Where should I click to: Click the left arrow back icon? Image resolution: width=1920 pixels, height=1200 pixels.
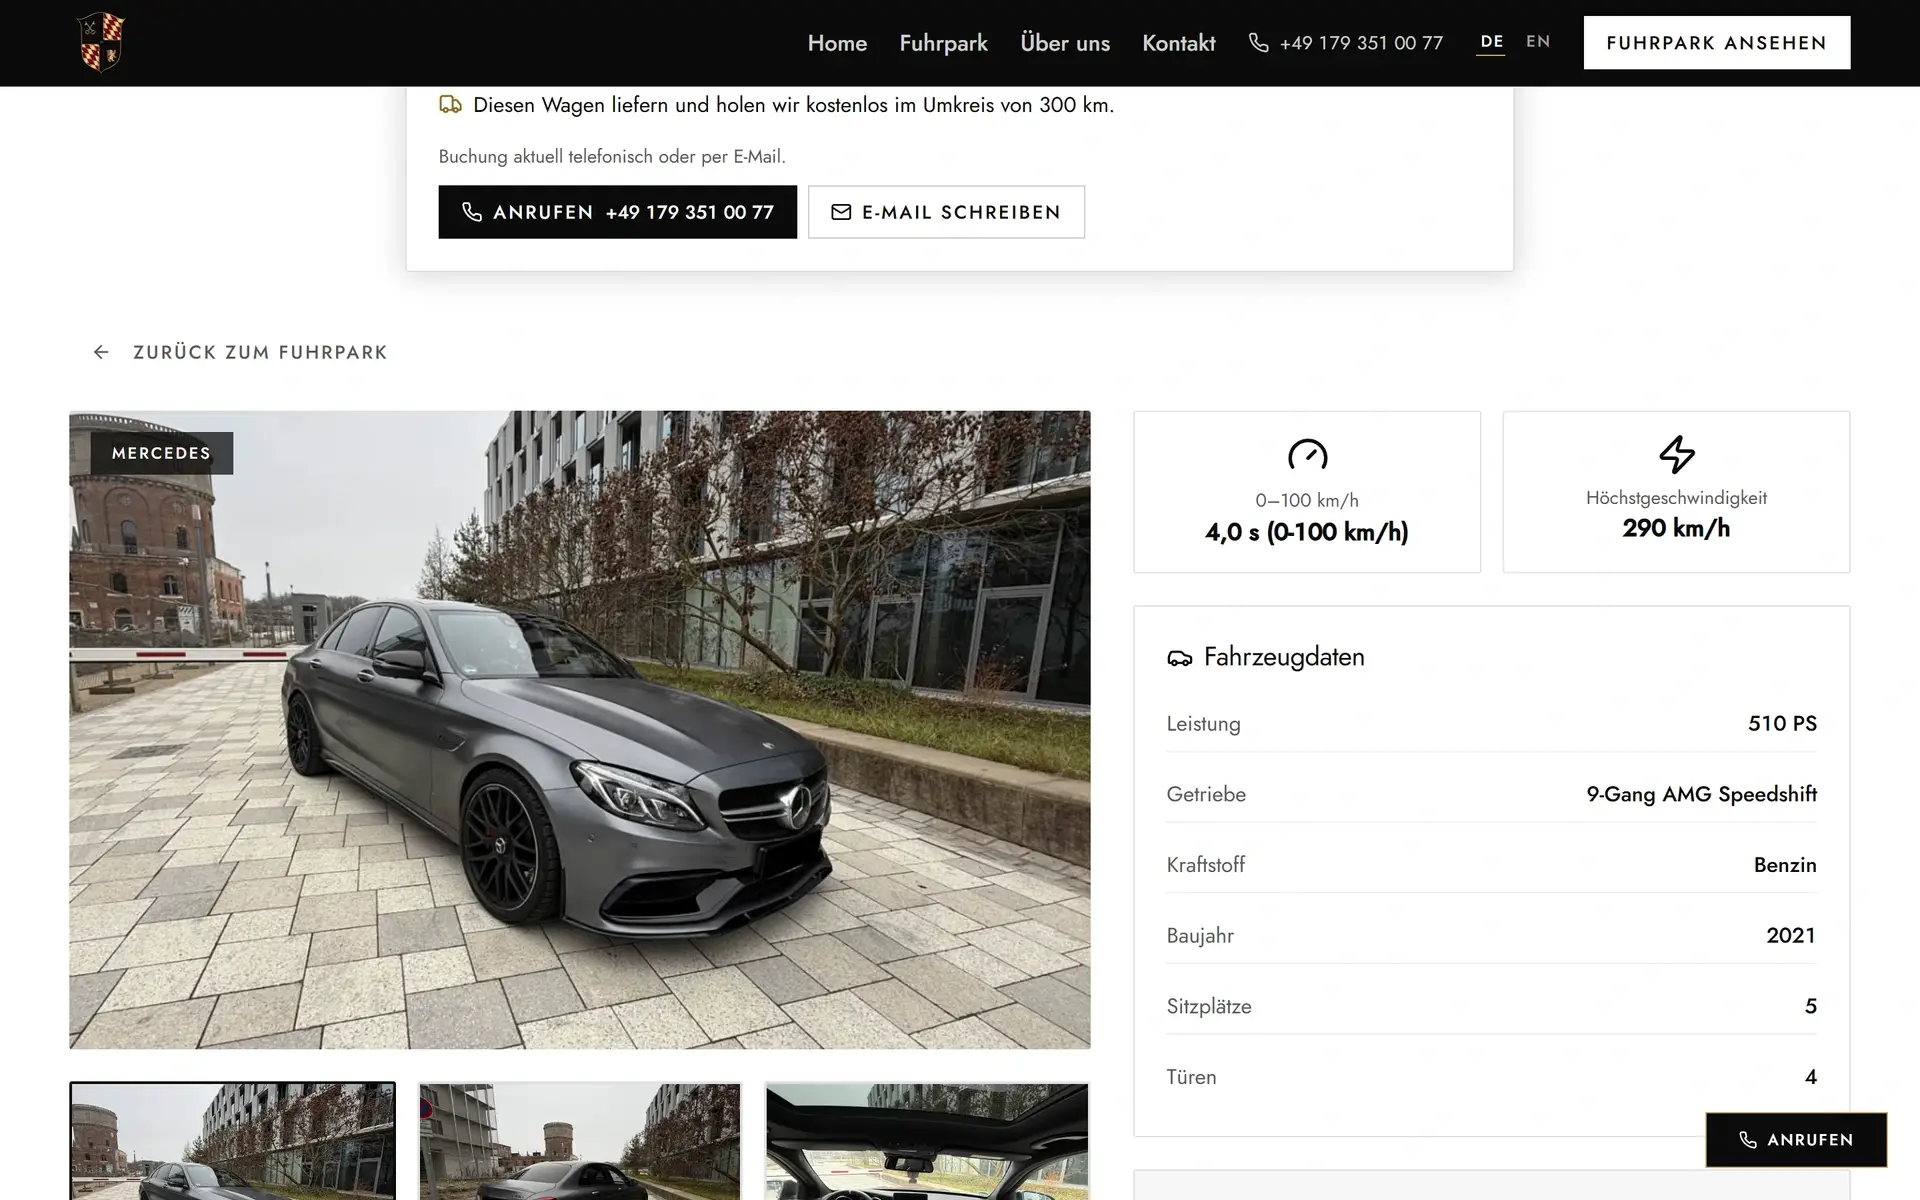pos(101,352)
